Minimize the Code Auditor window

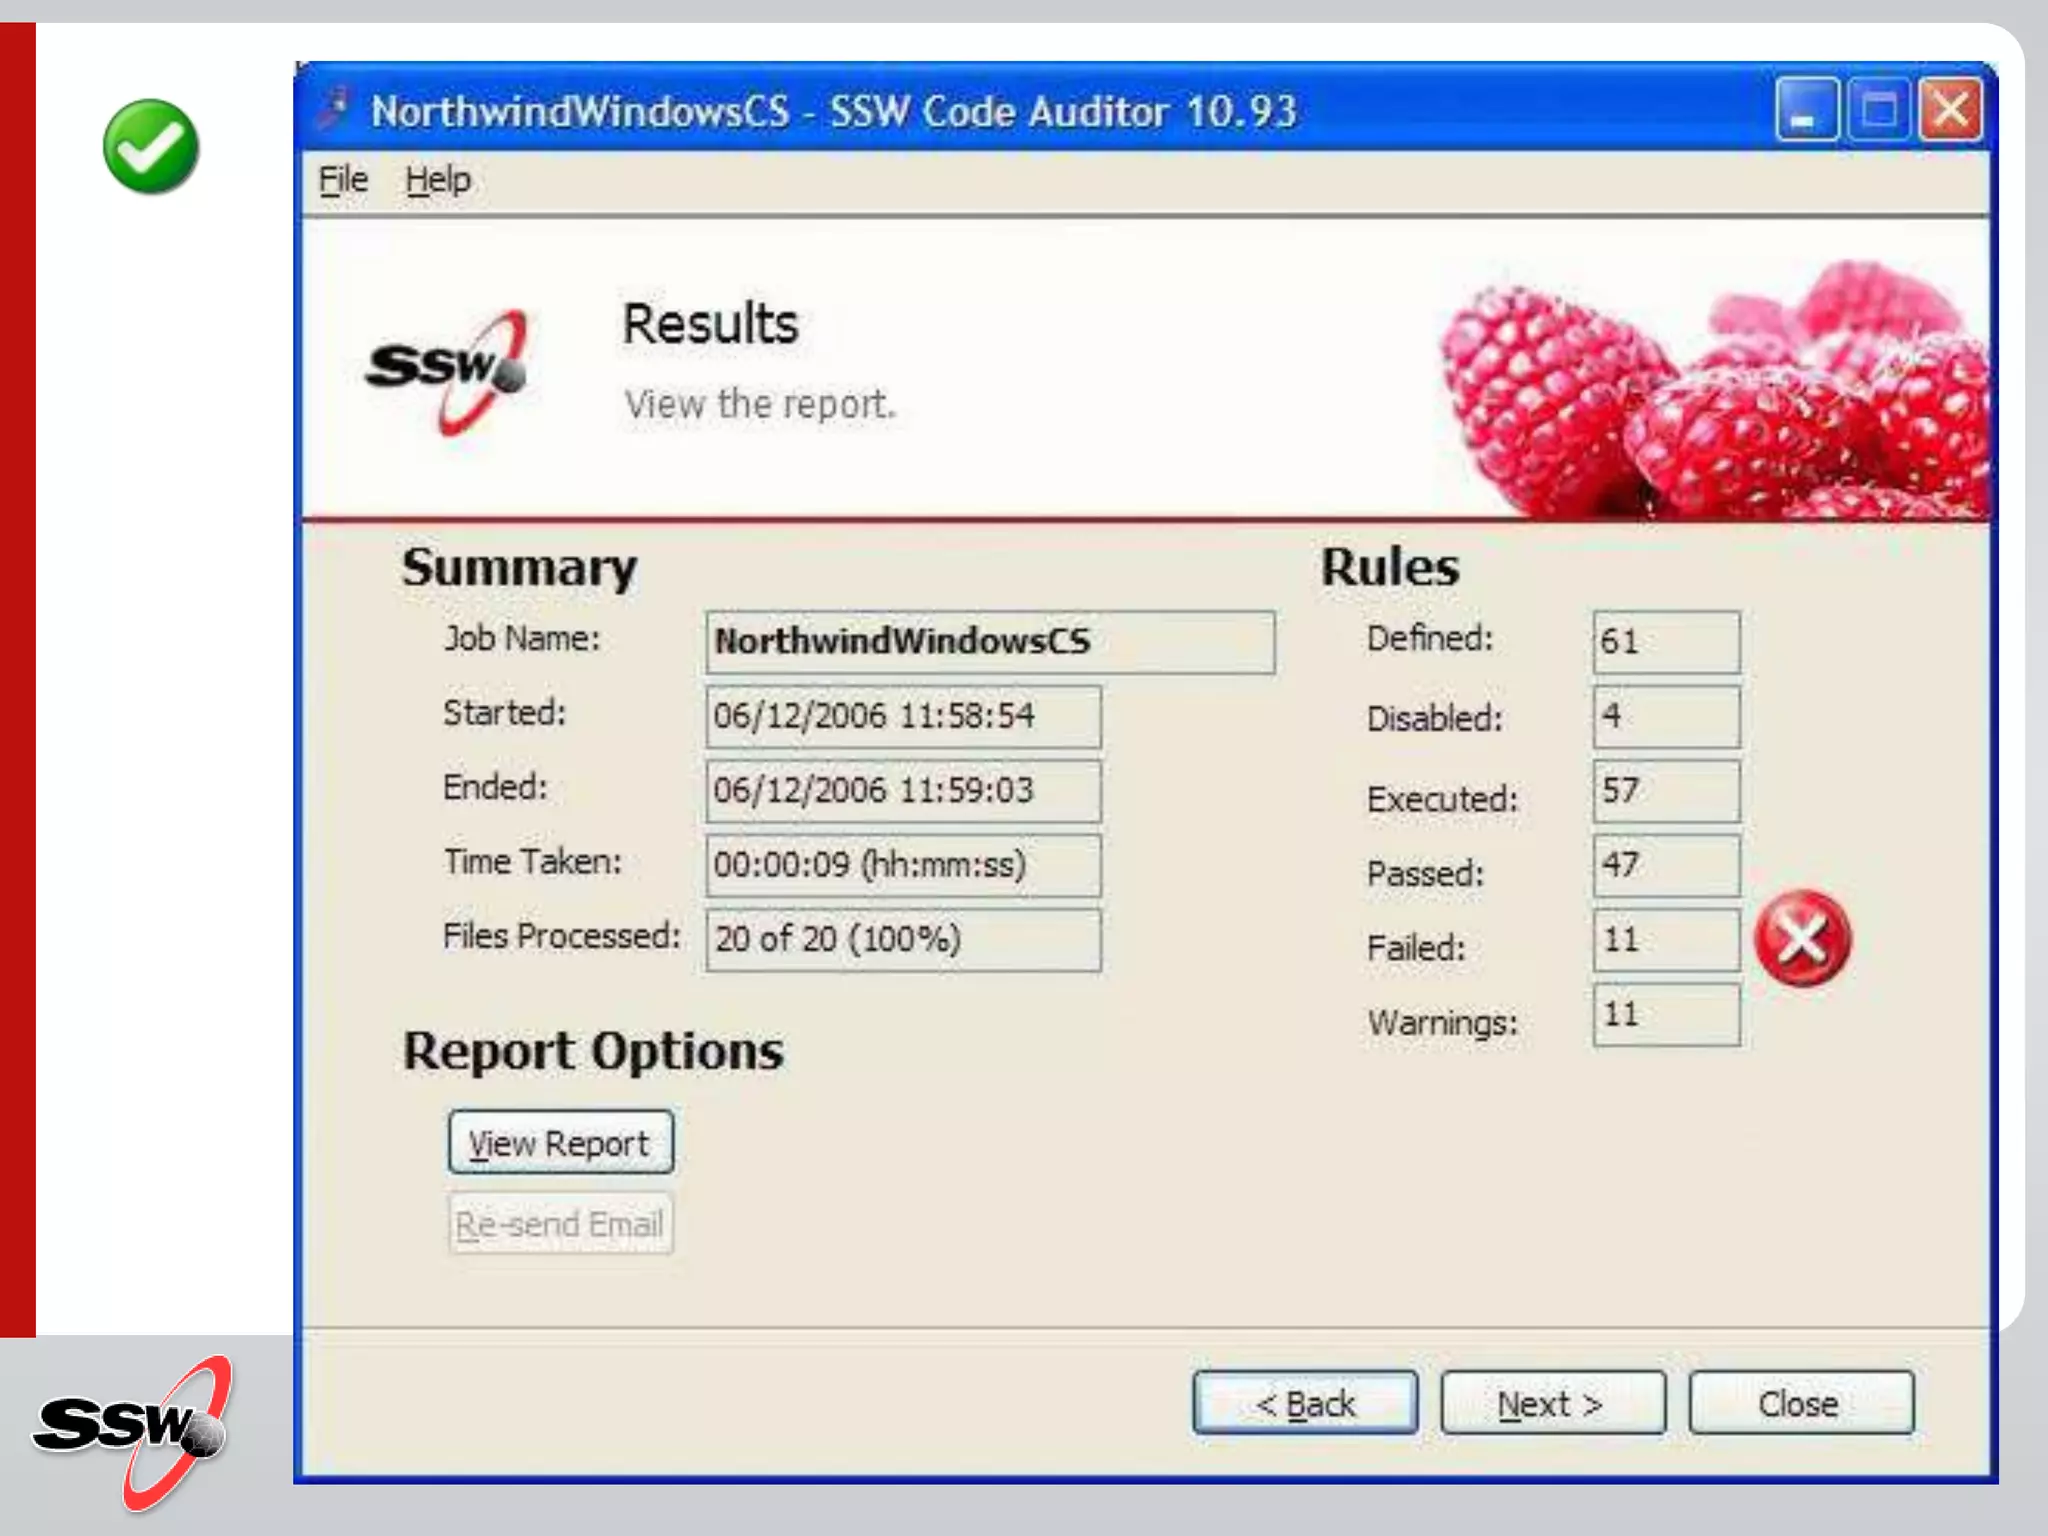tap(1806, 110)
